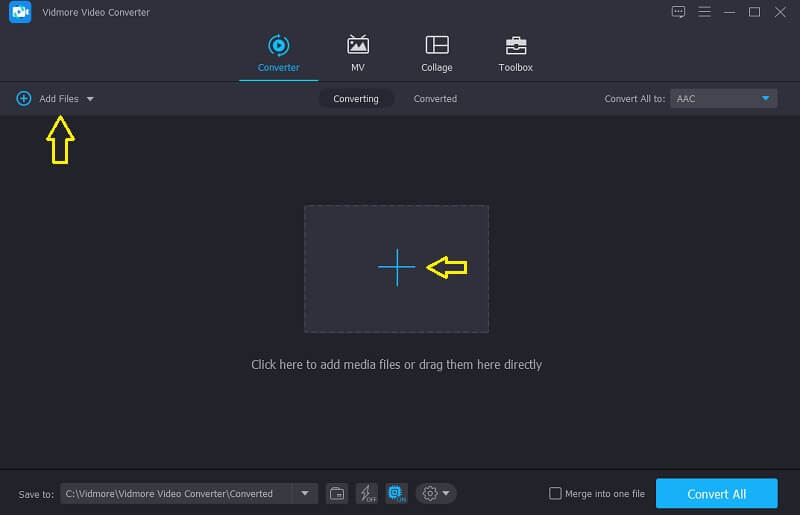Viewport: 800px width, 515px height.
Task: Switch to the MV tab
Action: 357,53
